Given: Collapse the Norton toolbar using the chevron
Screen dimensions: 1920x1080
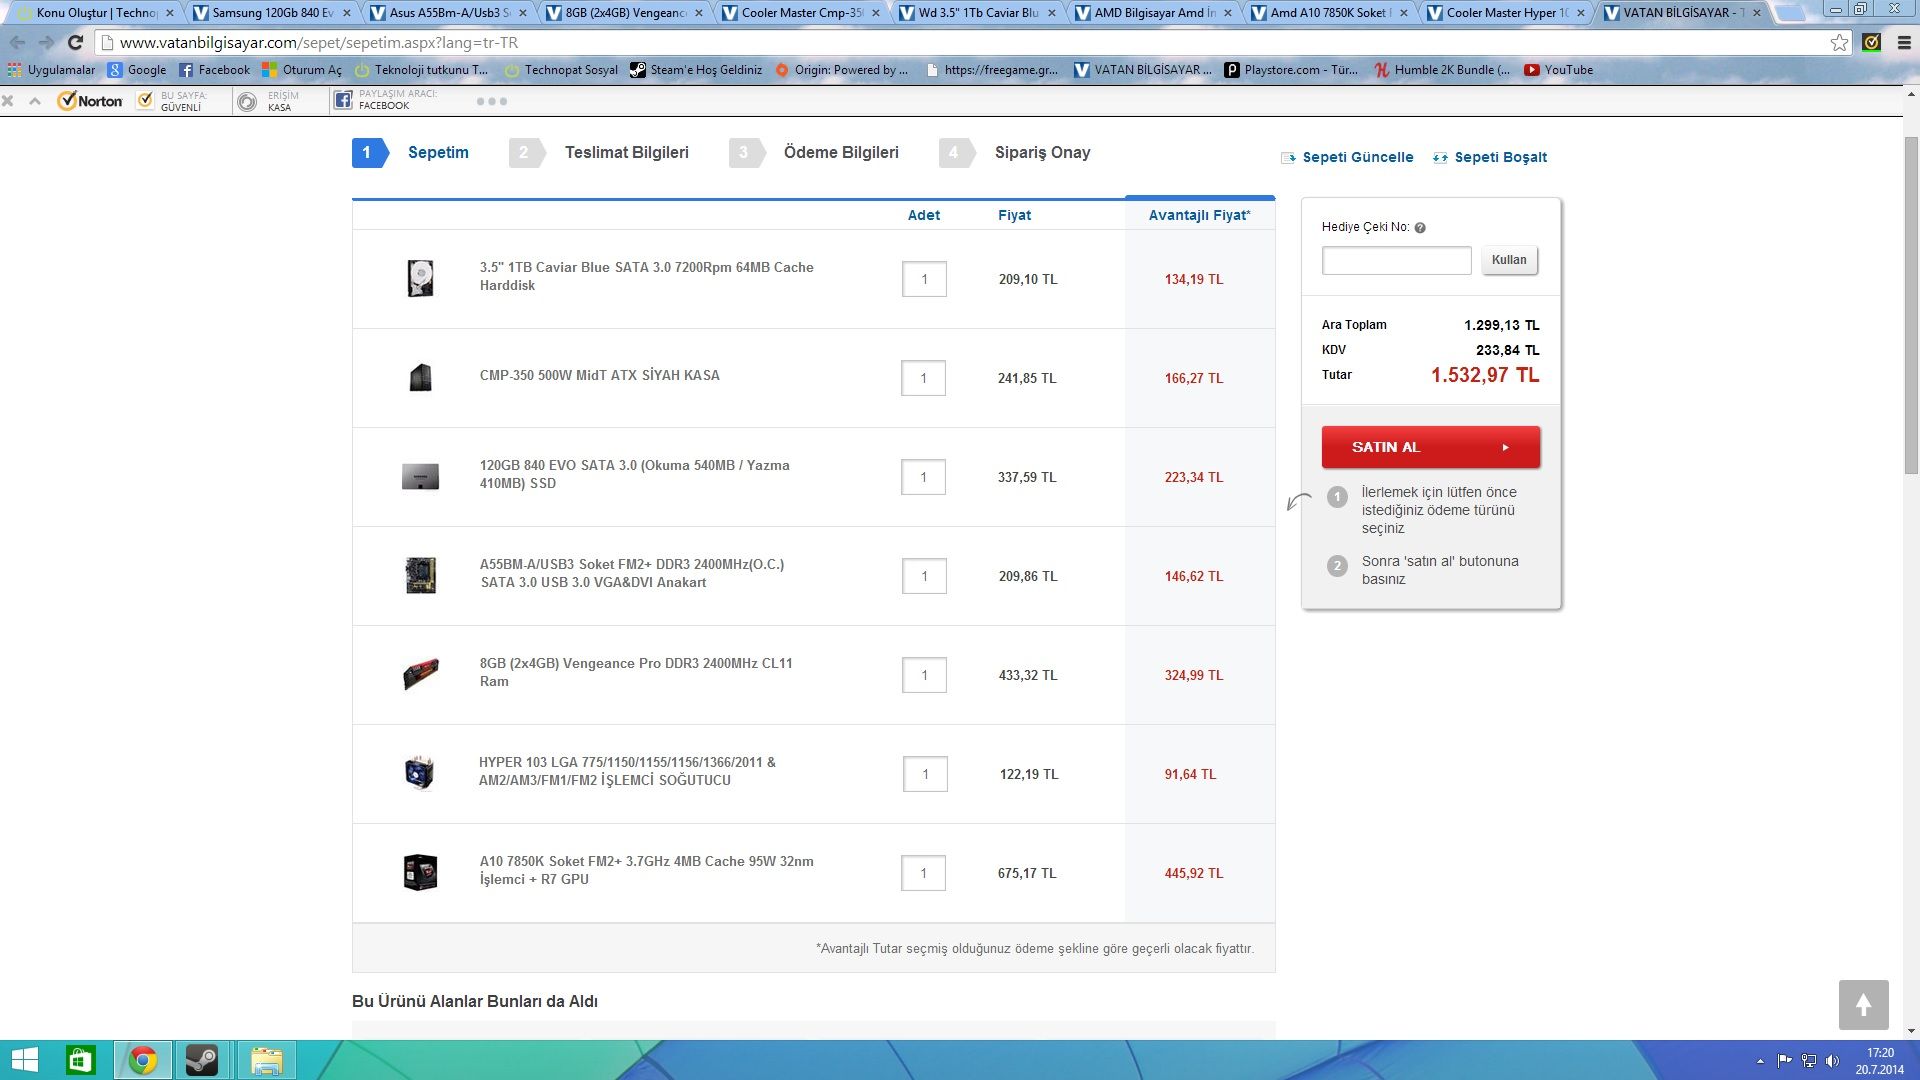Looking at the screenshot, I should click(35, 101).
